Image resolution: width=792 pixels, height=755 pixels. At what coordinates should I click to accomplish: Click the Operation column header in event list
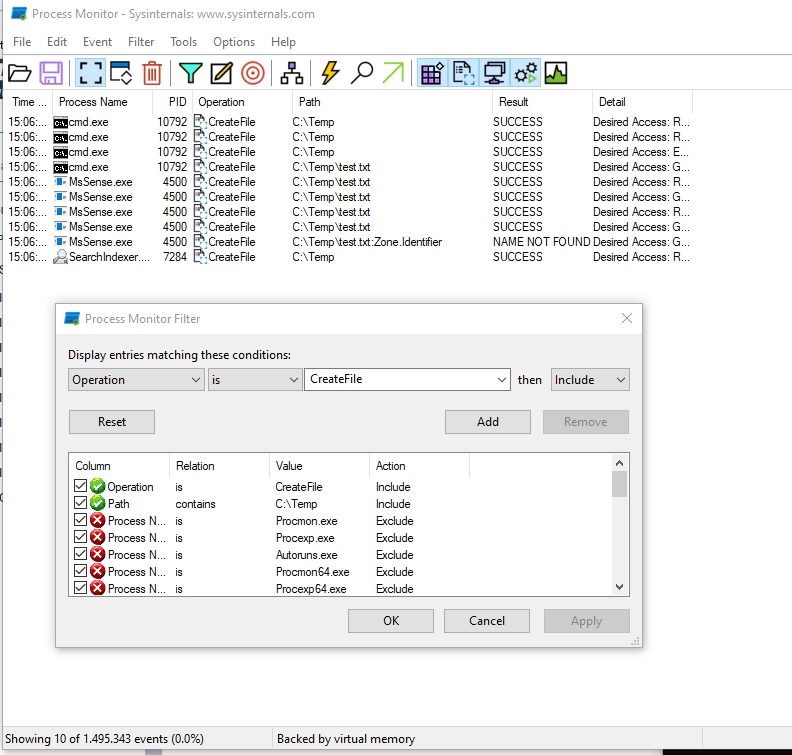click(x=242, y=102)
